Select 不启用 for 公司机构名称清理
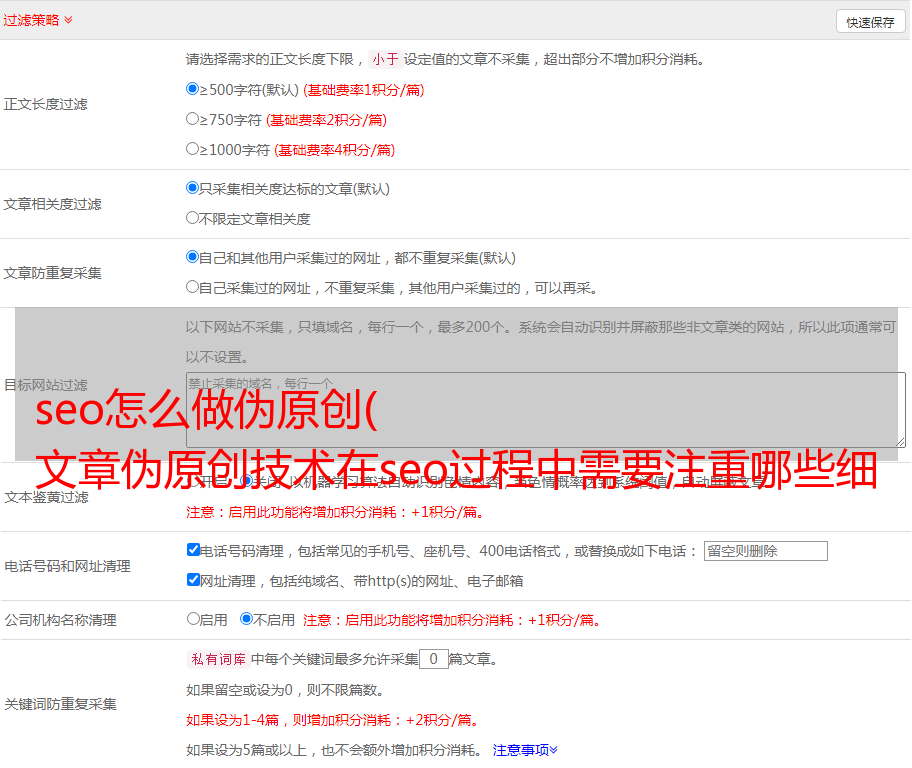This screenshot has height=768, width=912. tap(247, 619)
